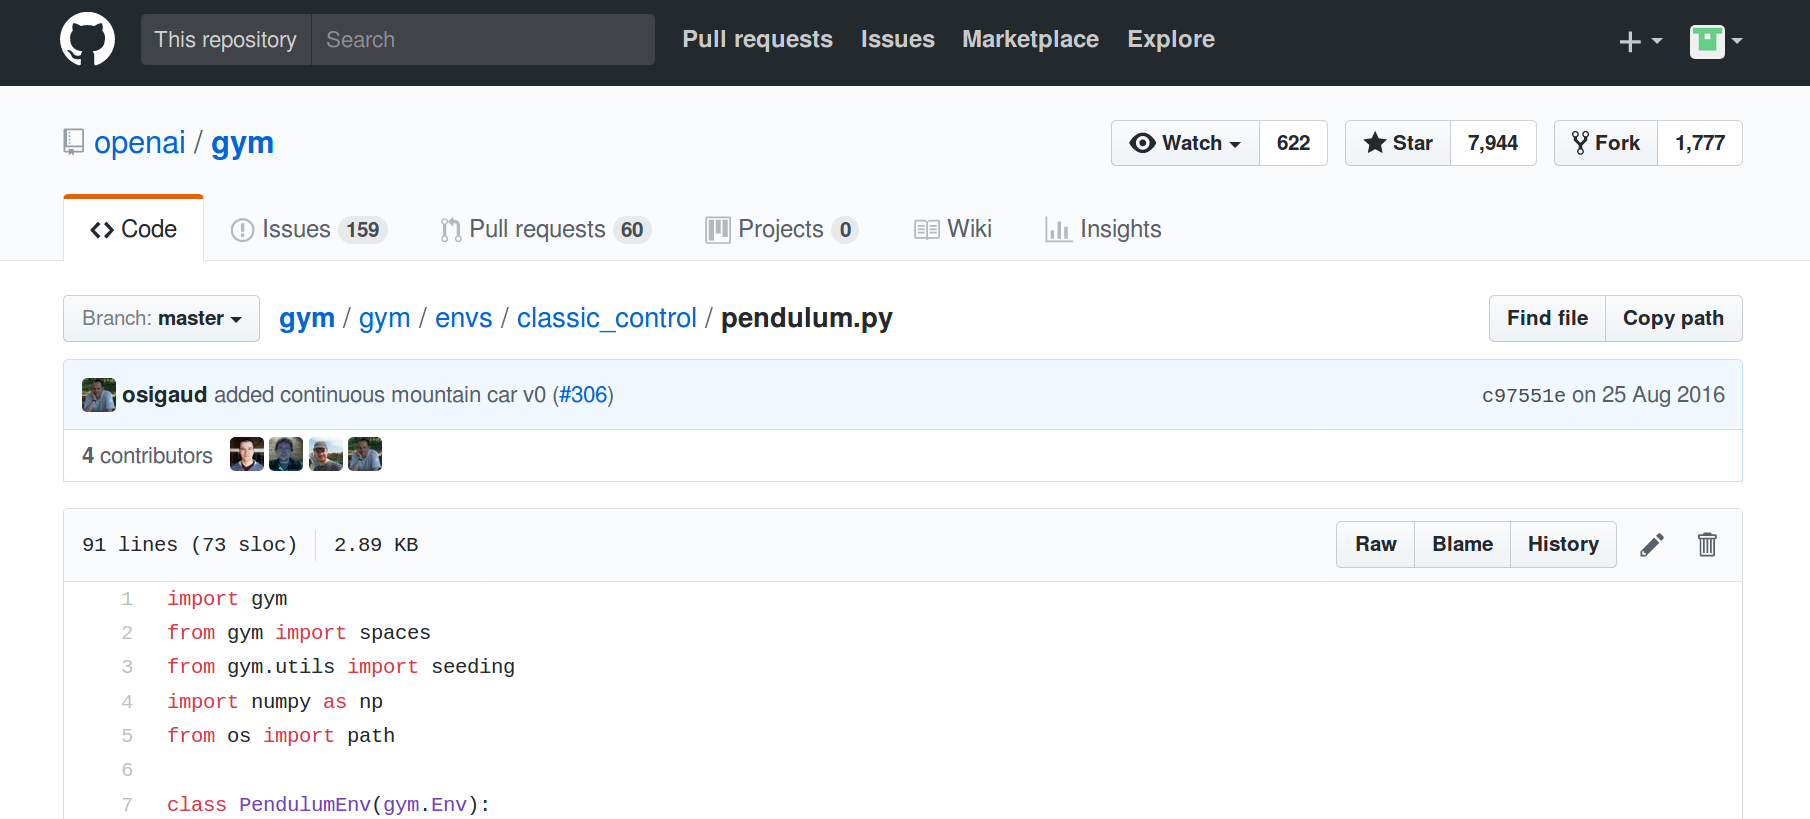The height and width of the screenshot is (819, 1810).
Task: Open the plus create-new dropdown
Action: [x=1639, y=41]
